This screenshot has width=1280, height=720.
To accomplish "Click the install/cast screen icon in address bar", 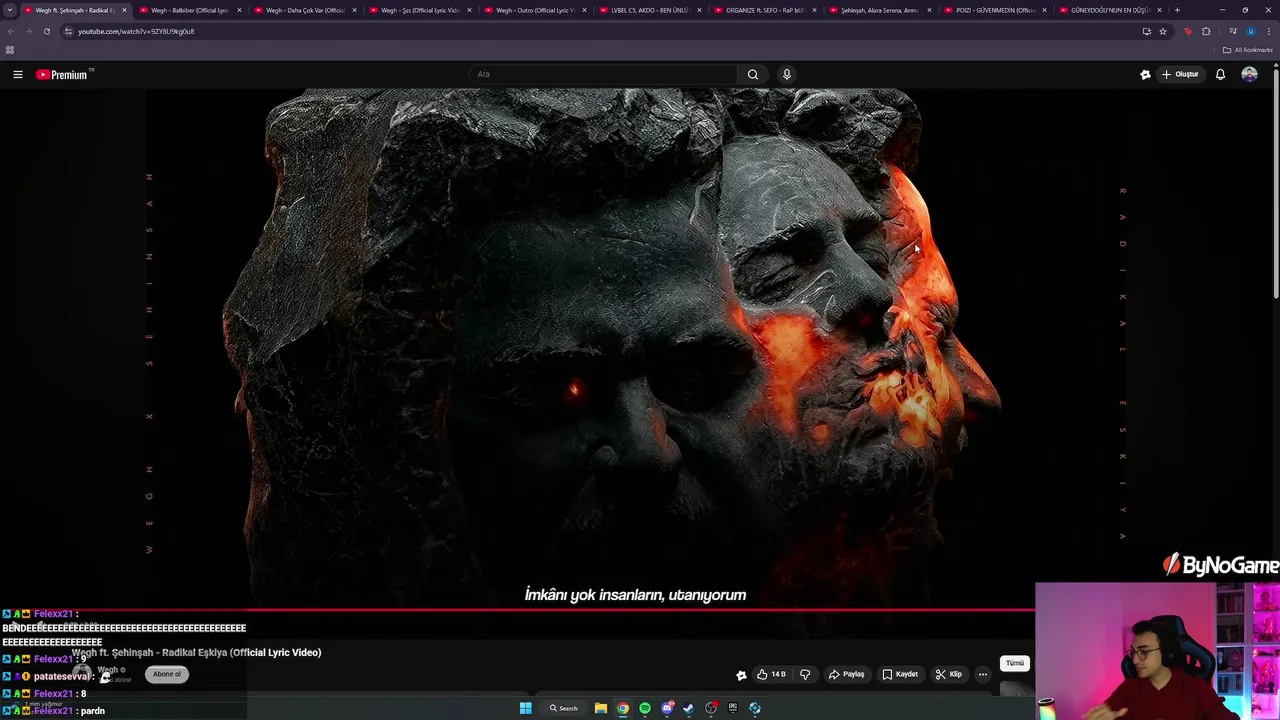I will tap(1146, 31).
